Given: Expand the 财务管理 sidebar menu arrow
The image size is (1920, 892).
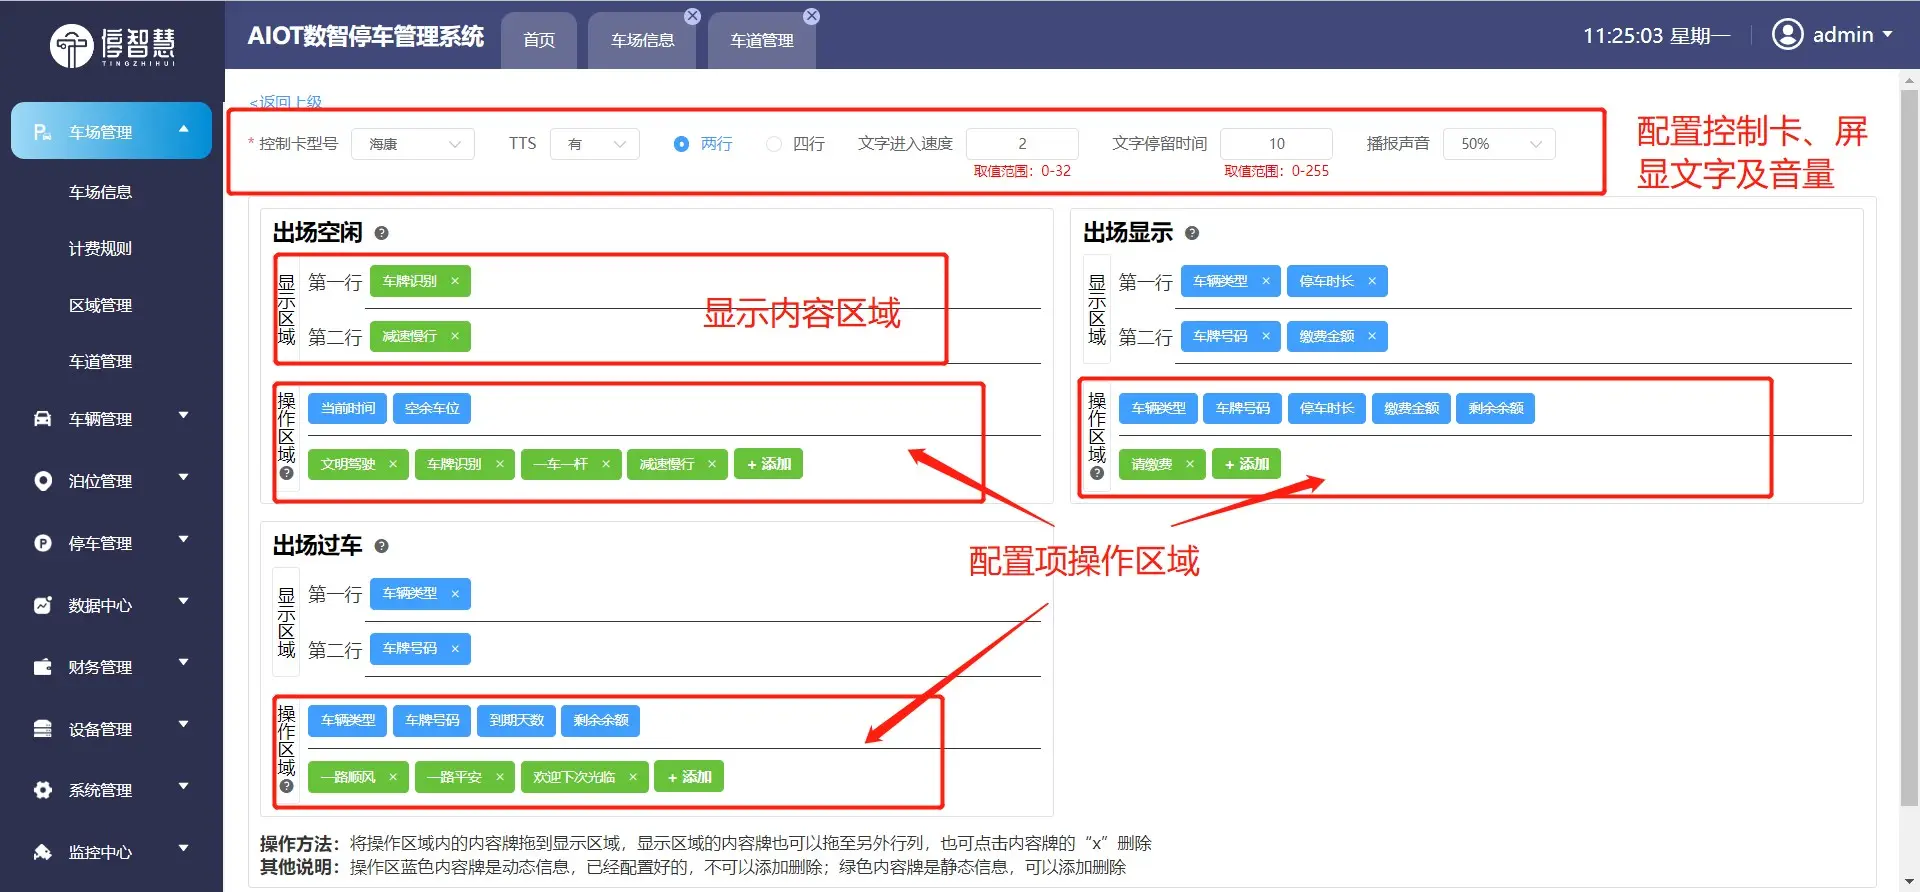Looking at the screenshot, I should tap(184, 664).
